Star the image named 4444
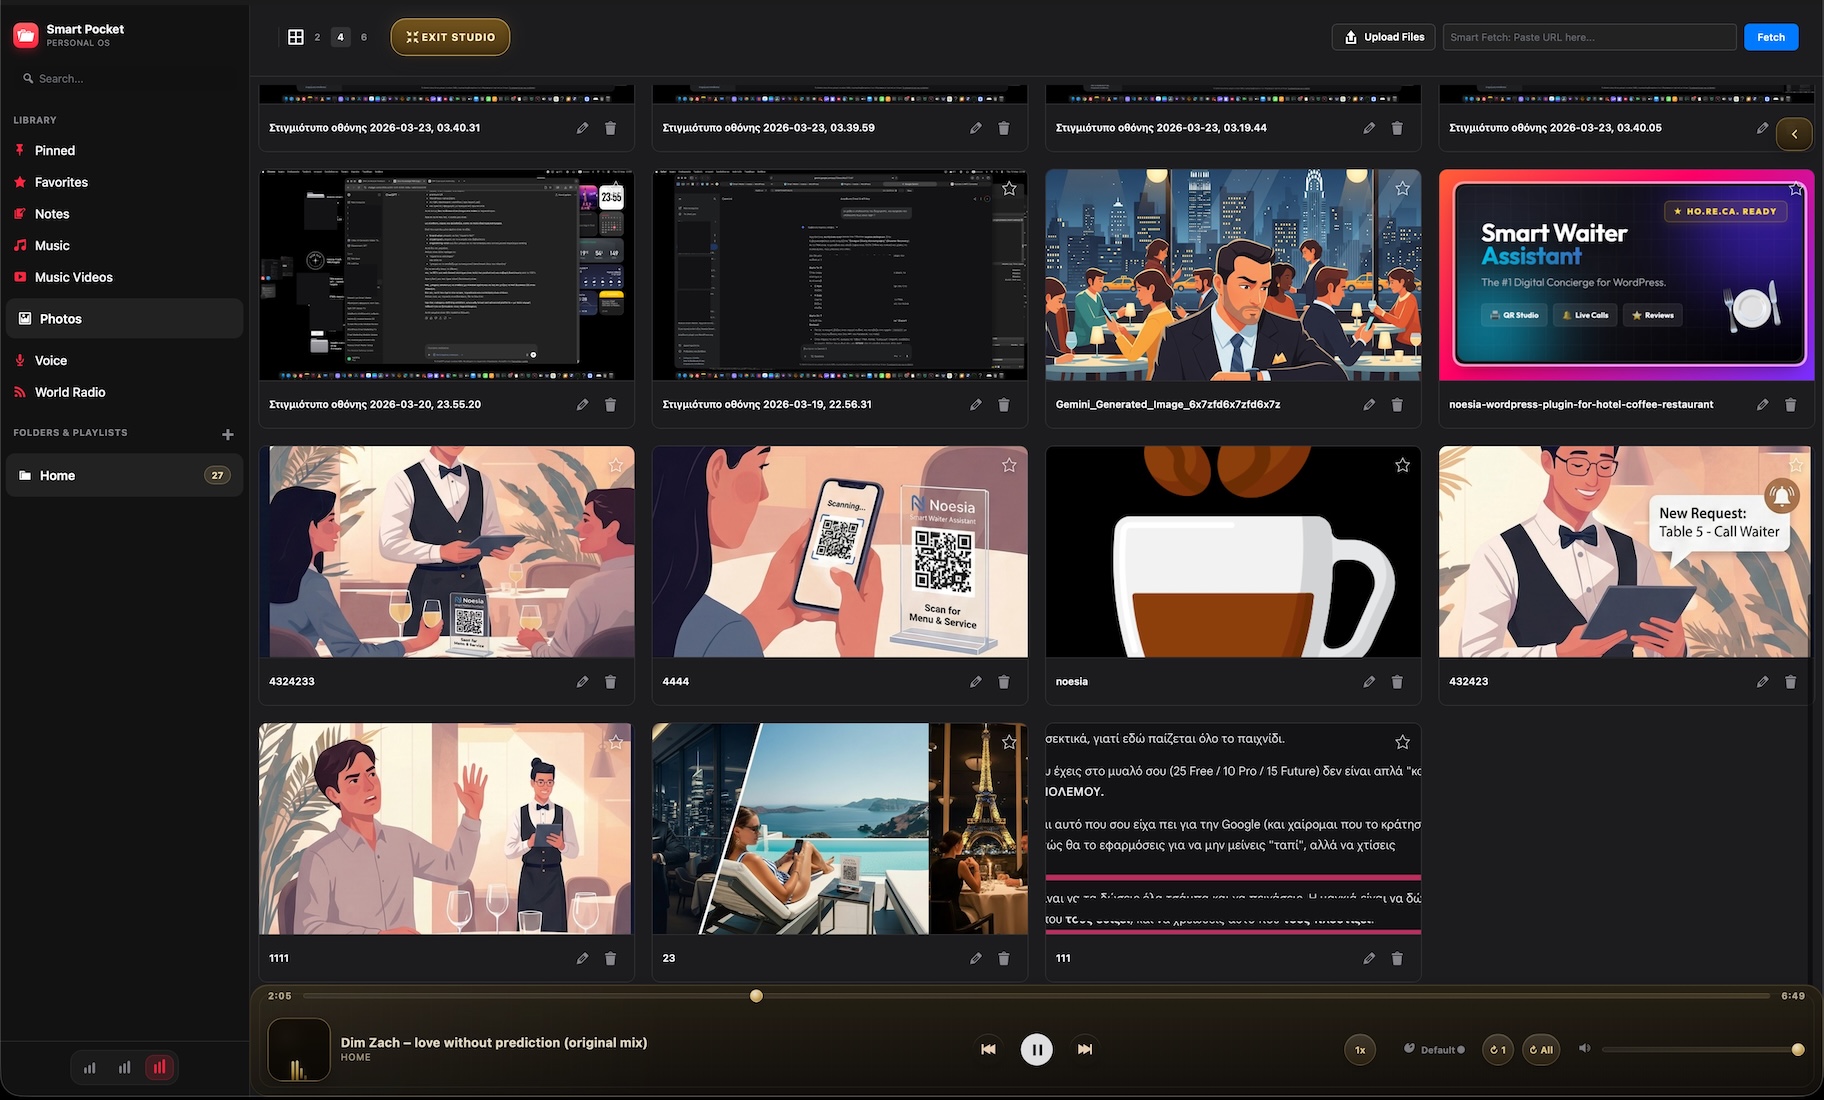Viewport: 1824px width, 1100px height. [x=1009, y=465]
